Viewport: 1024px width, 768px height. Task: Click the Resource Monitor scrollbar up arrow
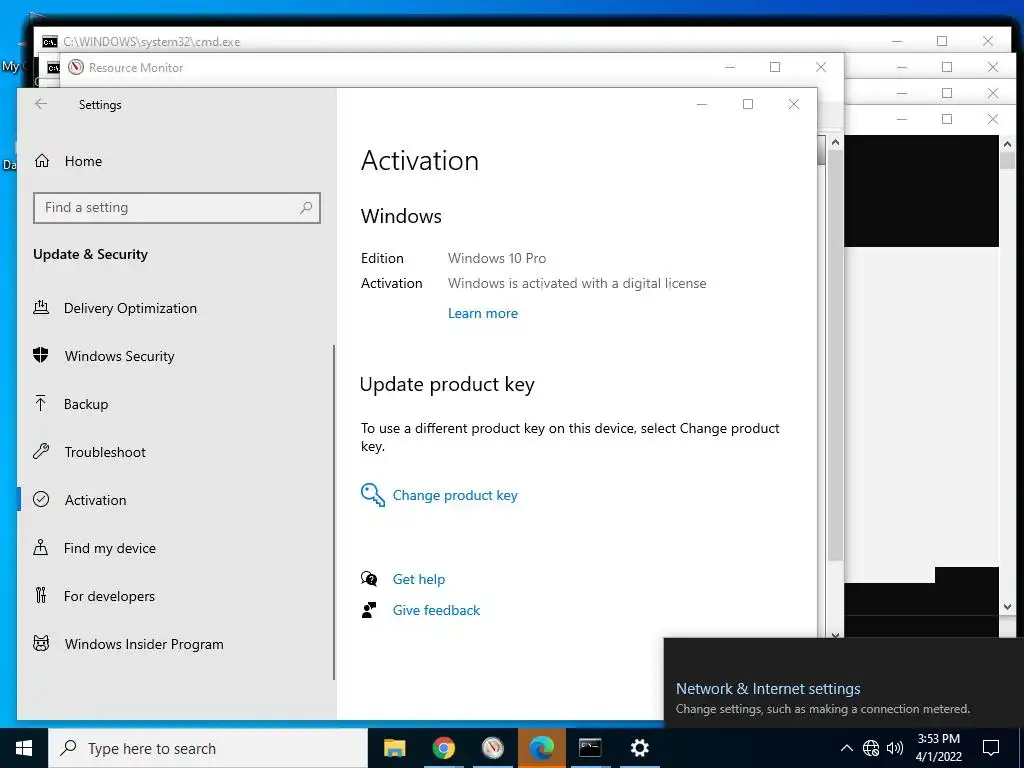tap(835, 142)
